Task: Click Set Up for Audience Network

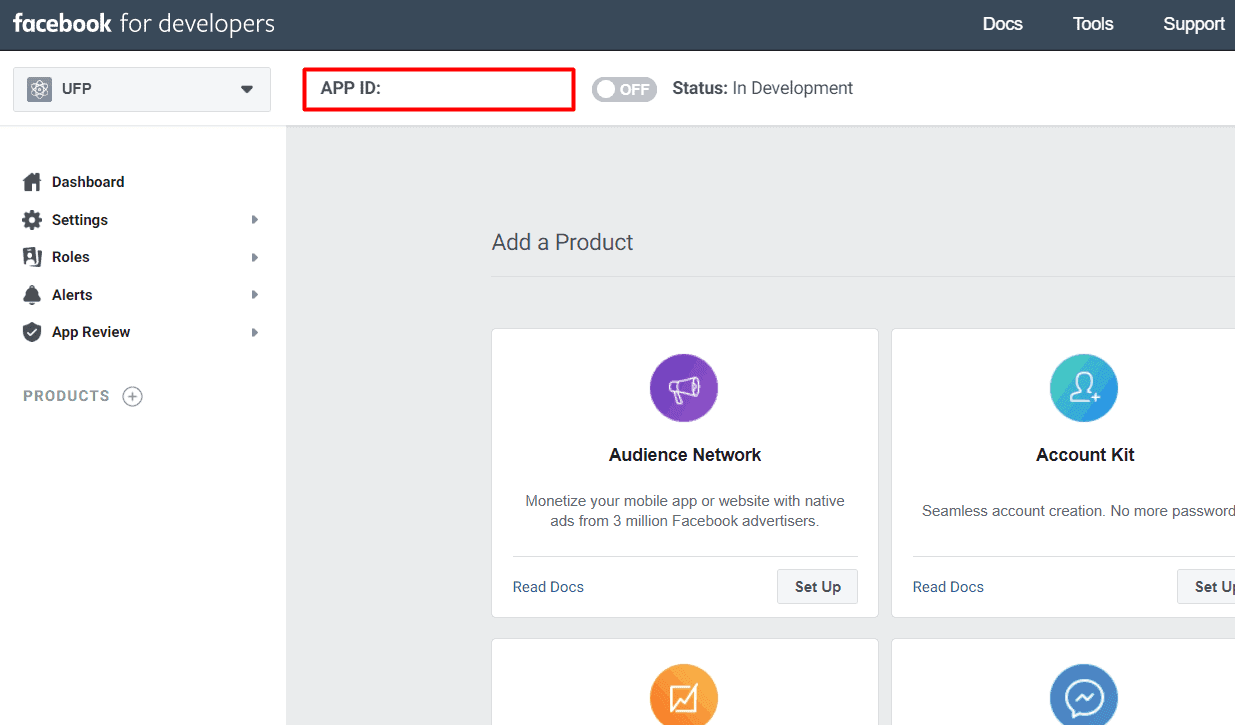Action: pos(817,587)
